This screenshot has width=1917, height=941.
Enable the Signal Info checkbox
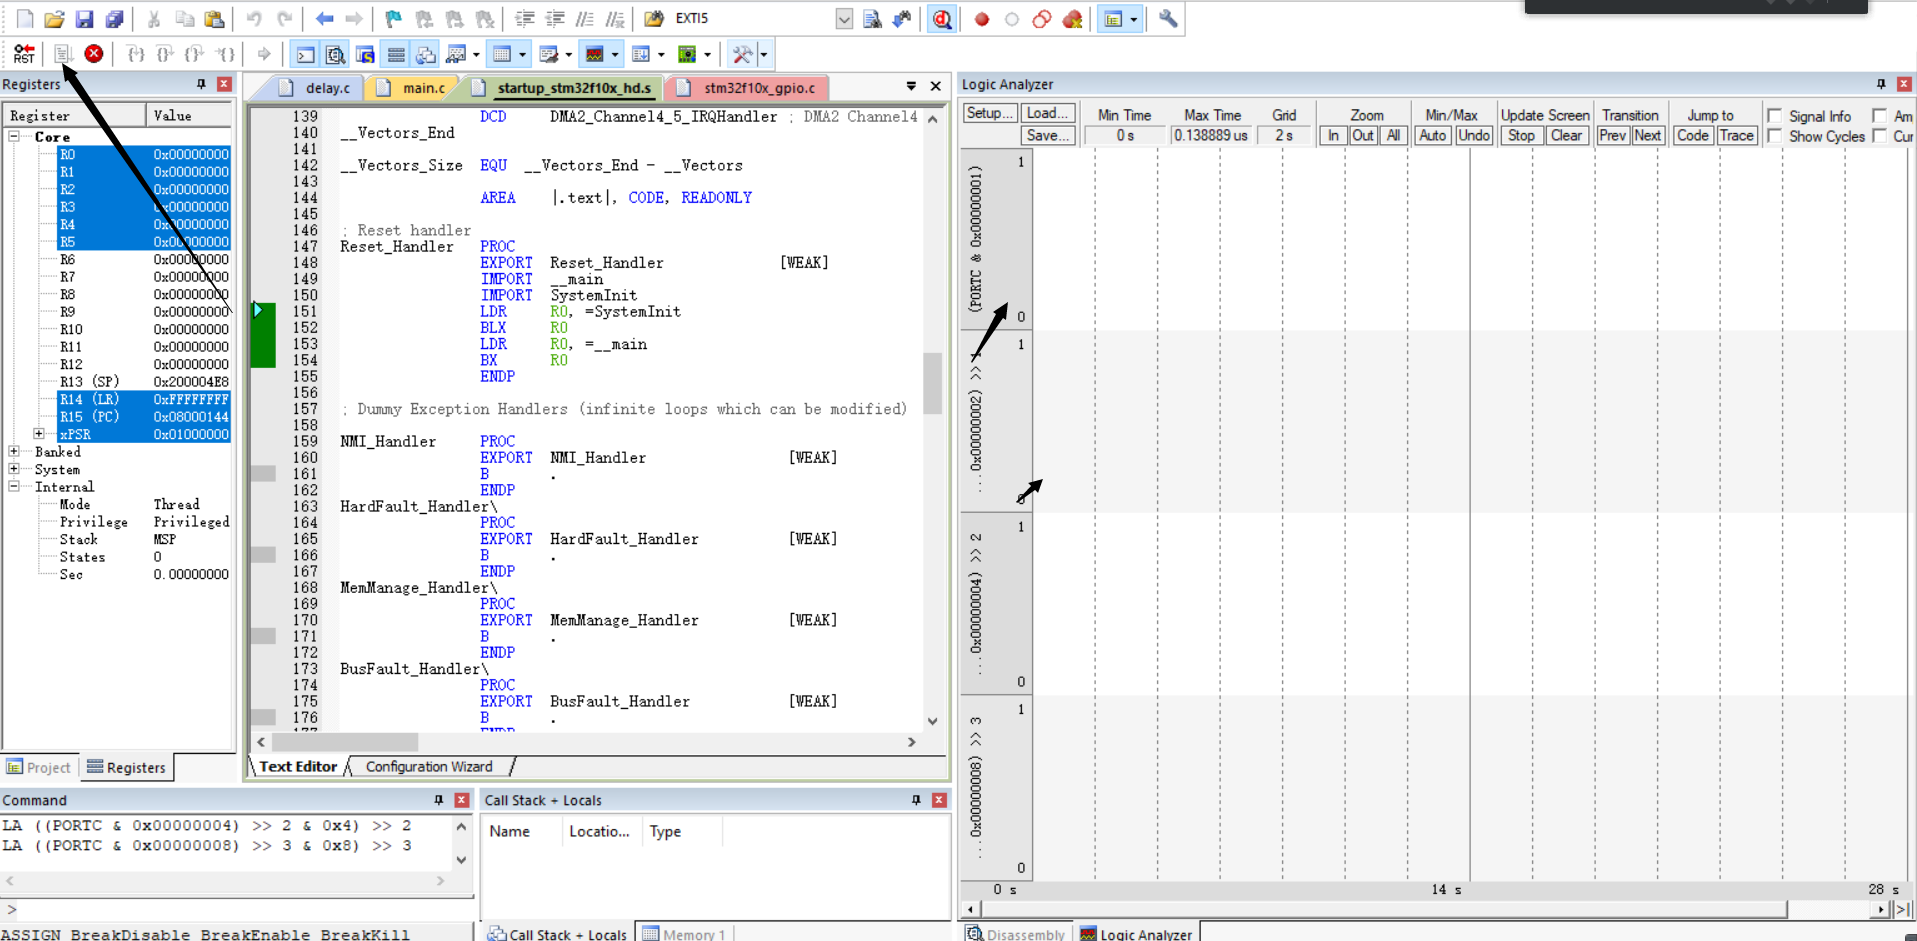pos(1775,116)
